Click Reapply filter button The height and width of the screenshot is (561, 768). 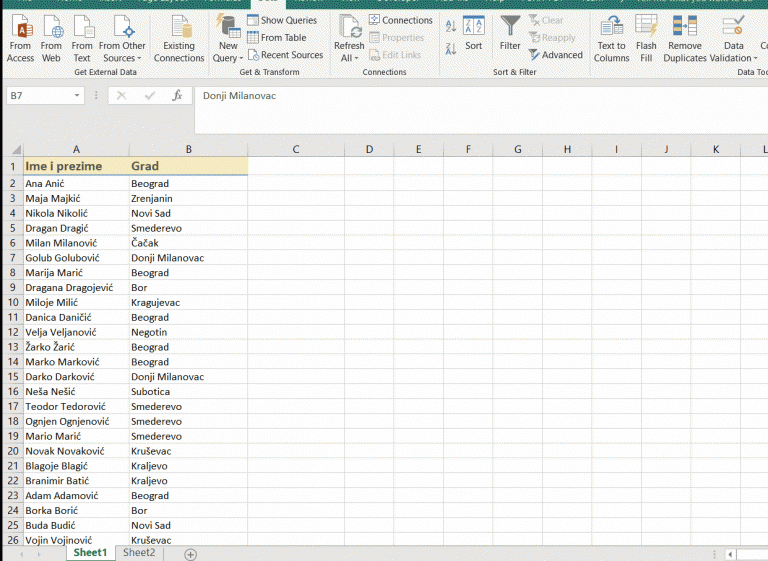[x=552, y=37]
